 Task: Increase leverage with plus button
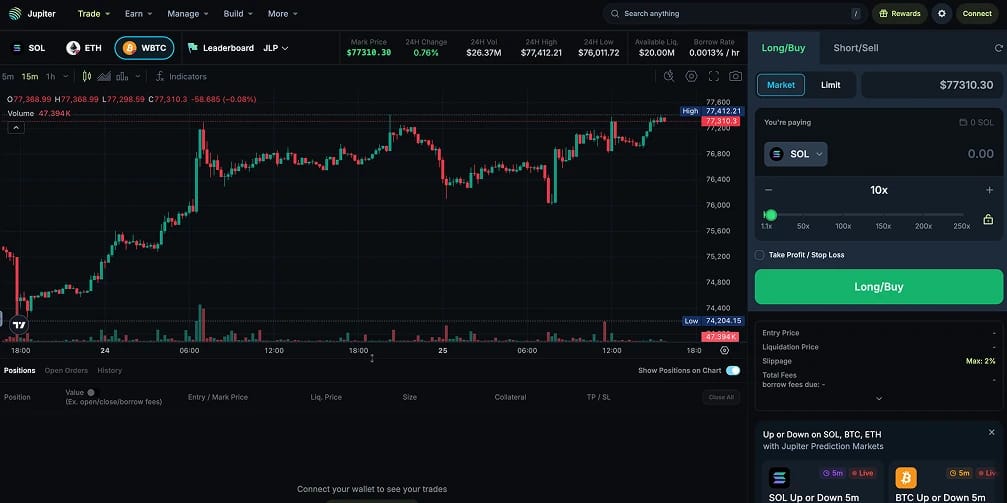click(989, 190)
